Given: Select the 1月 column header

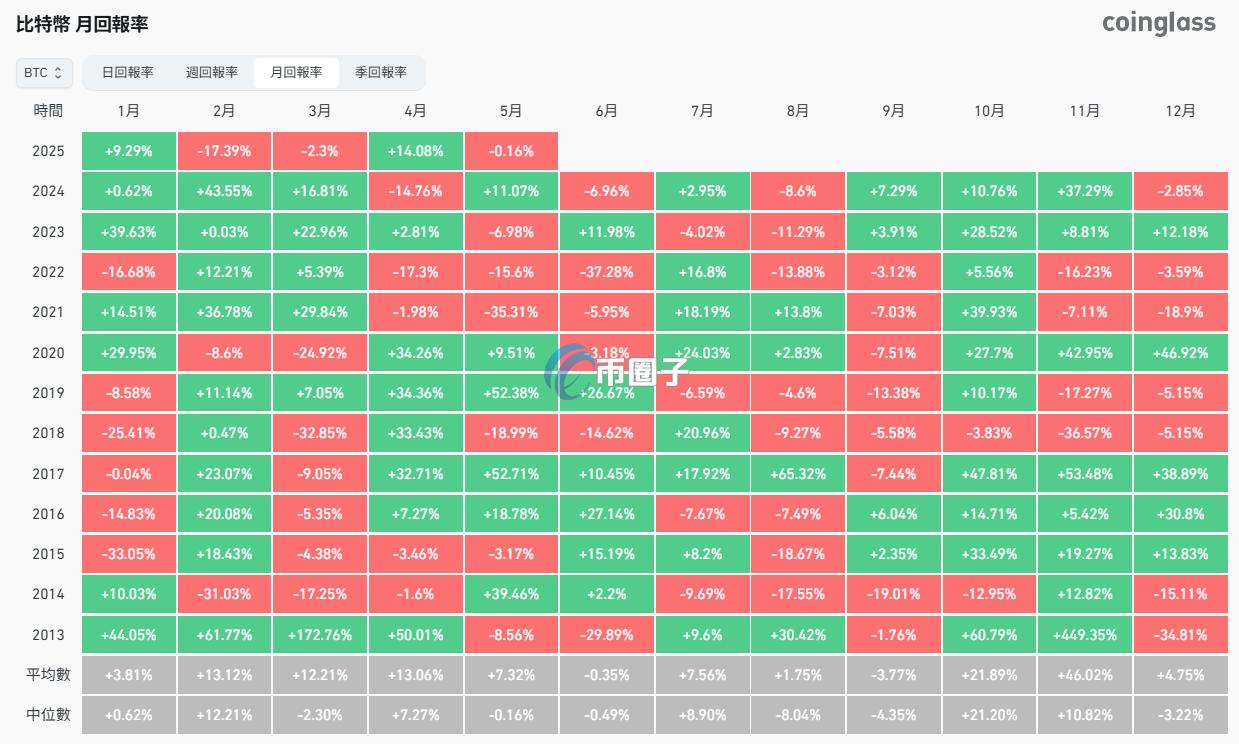Looking at the screenshot, I should (128, 111).
